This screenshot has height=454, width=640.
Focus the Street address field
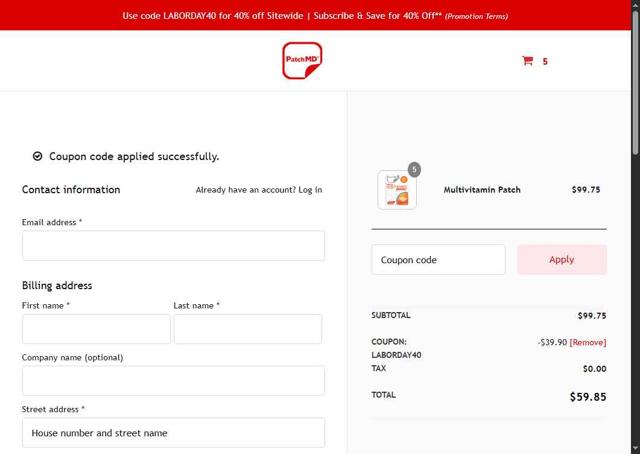173,432
